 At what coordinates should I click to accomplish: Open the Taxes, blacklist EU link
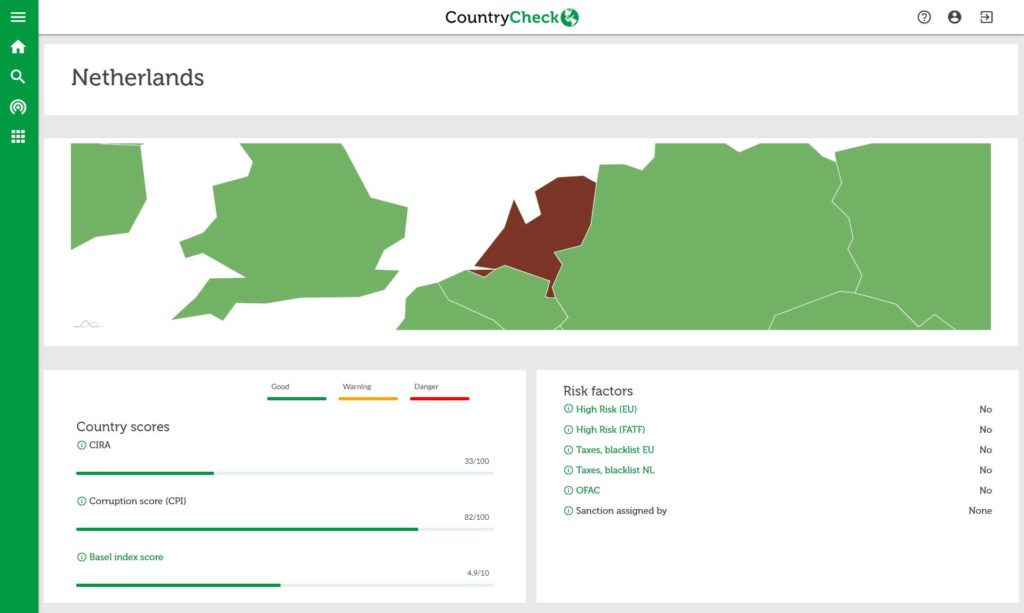[615, 450]
